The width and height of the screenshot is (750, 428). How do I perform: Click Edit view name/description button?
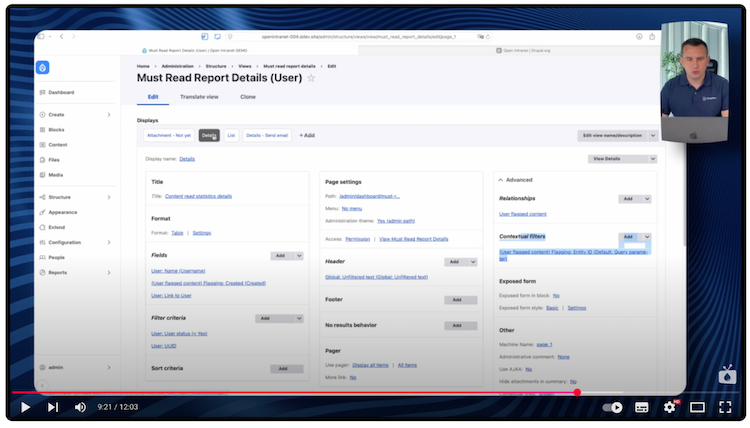point(612,136)
